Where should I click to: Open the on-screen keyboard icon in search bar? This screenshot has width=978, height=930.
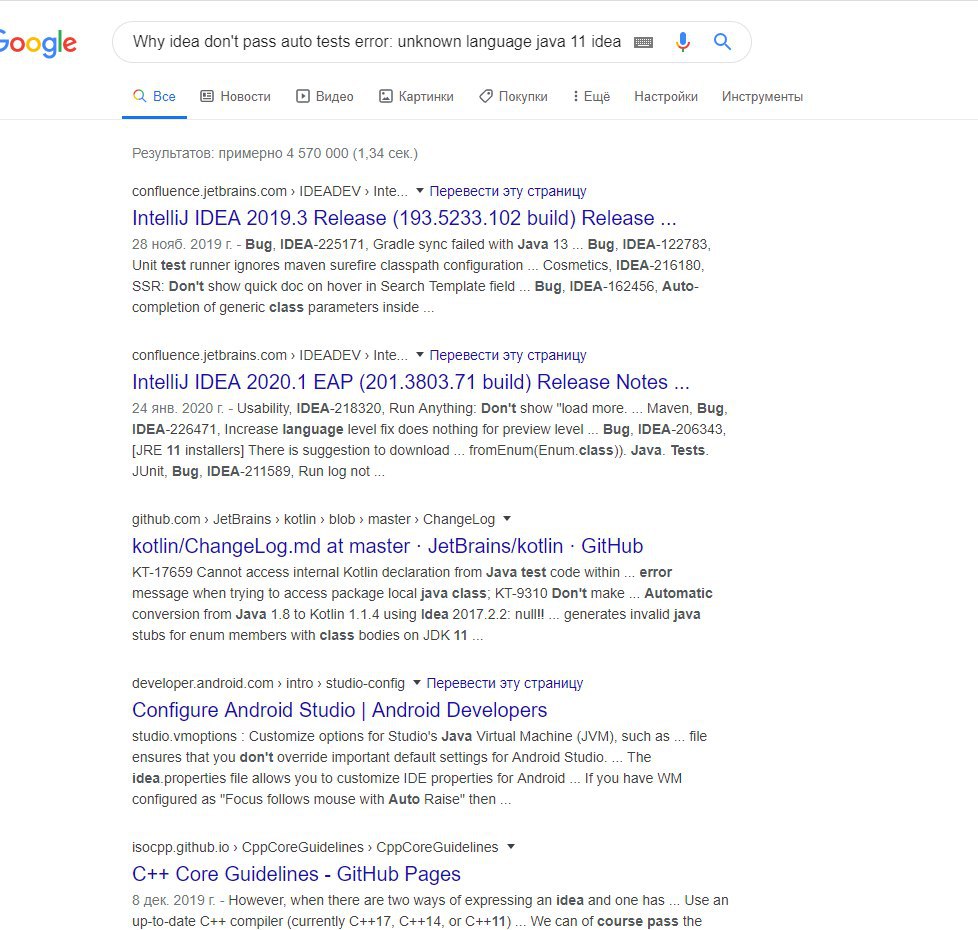[643, 42]
